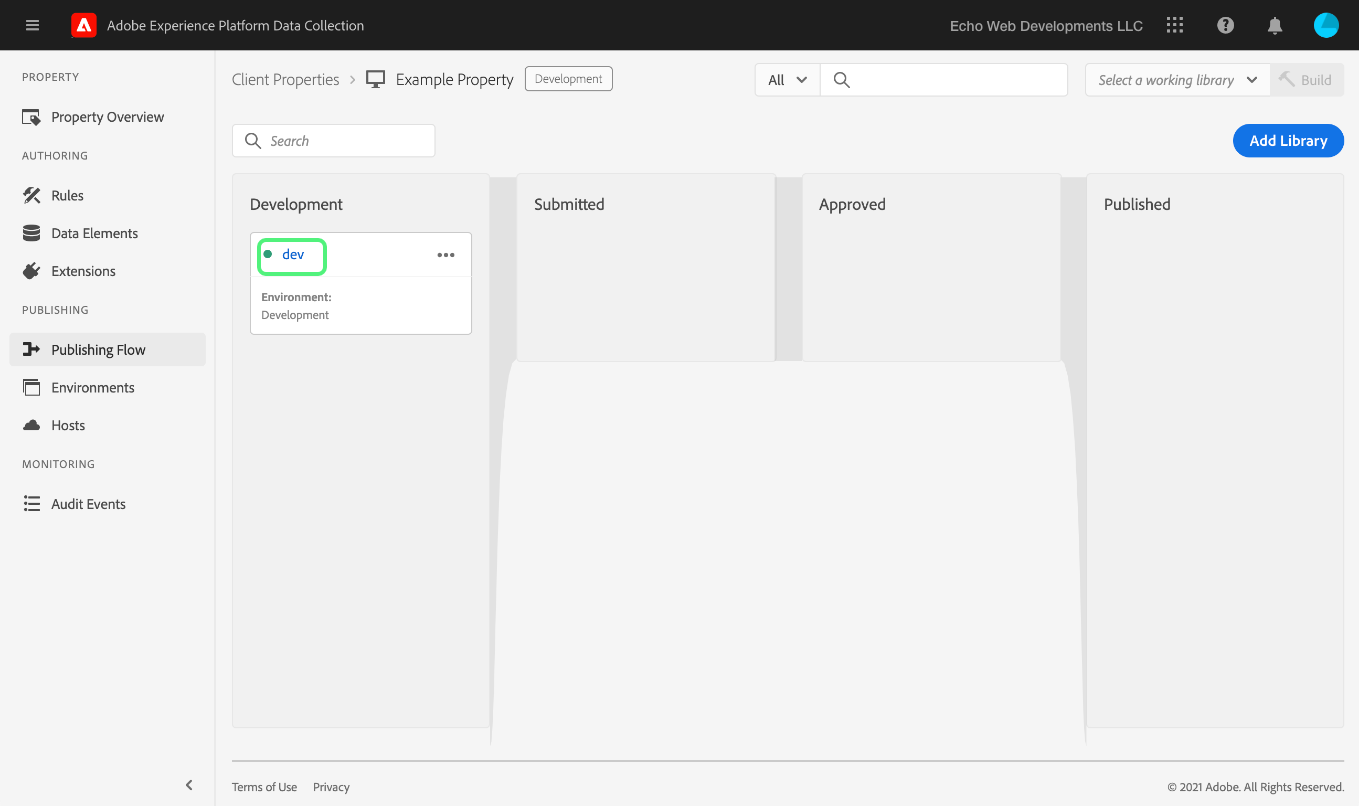Open the Hosts page
This screenshot has width=1359, height=806.
pyautogui.click(x=68, y=425)
